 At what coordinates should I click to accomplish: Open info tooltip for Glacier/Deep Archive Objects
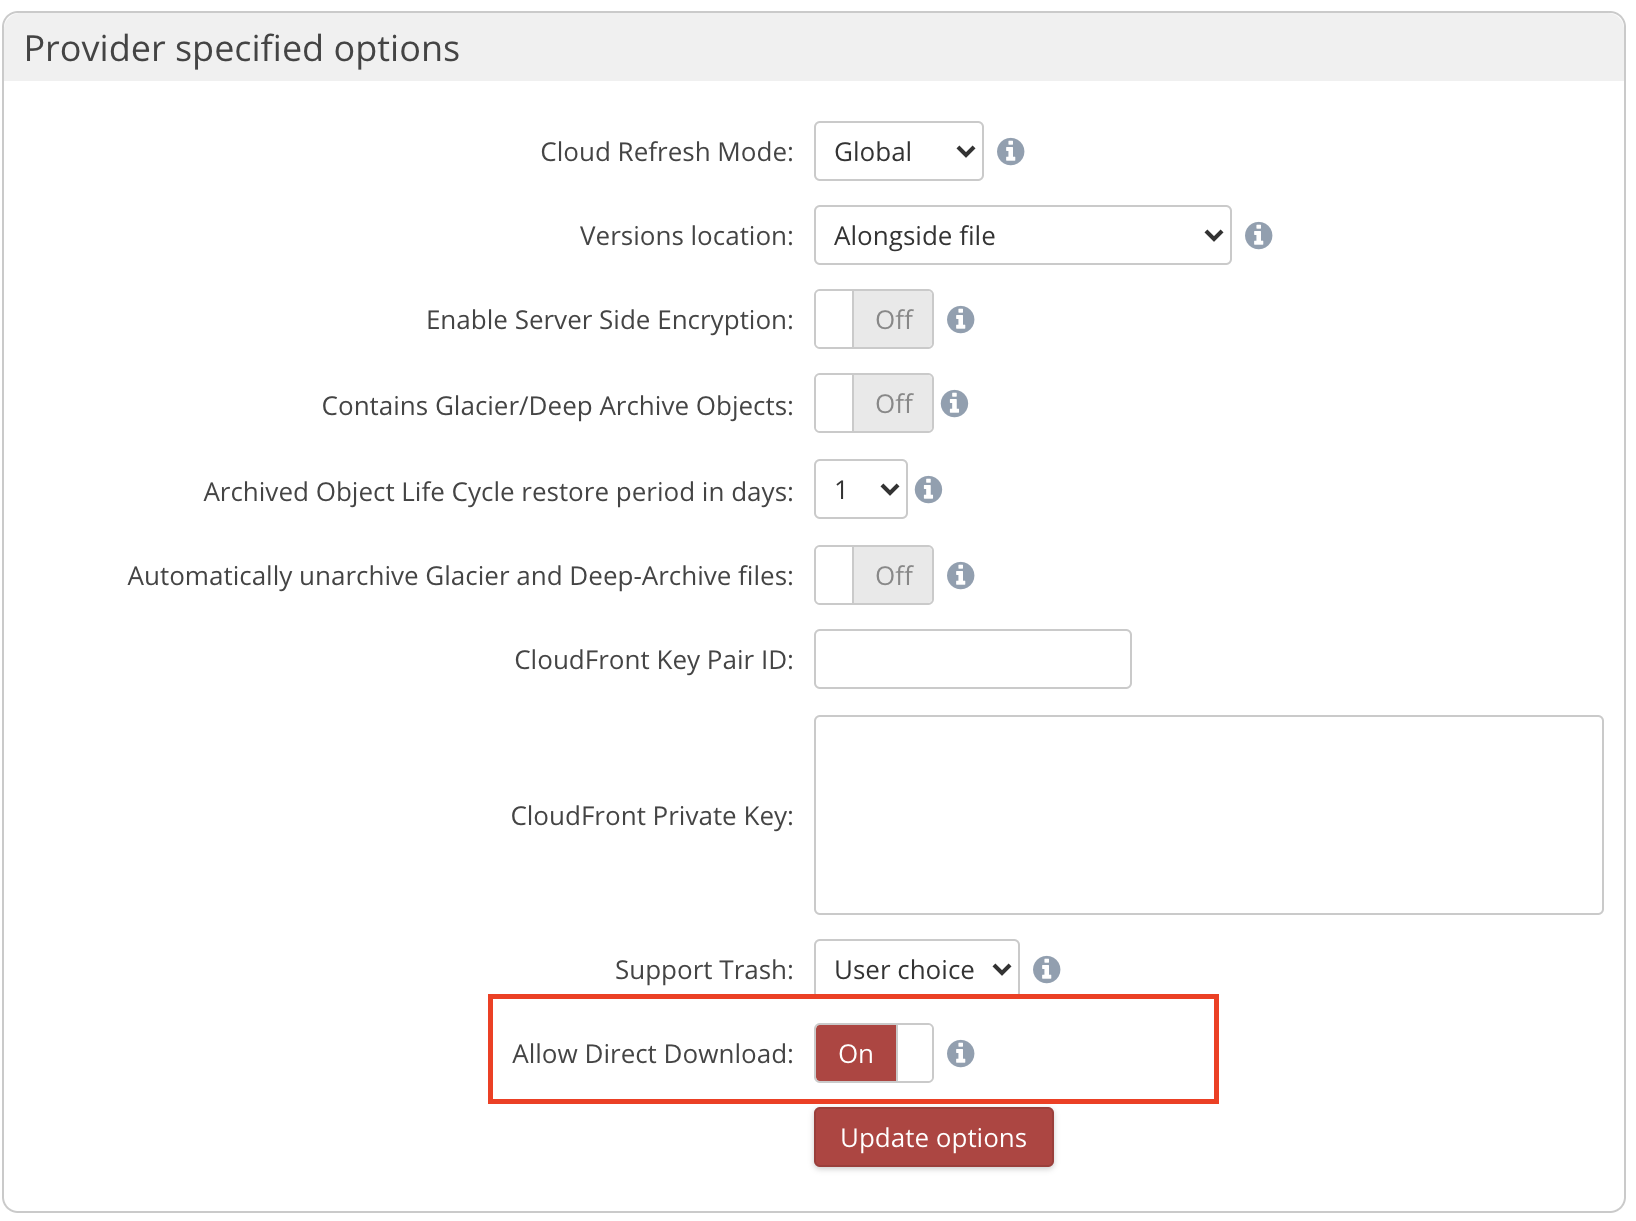[x=954, y=403]
